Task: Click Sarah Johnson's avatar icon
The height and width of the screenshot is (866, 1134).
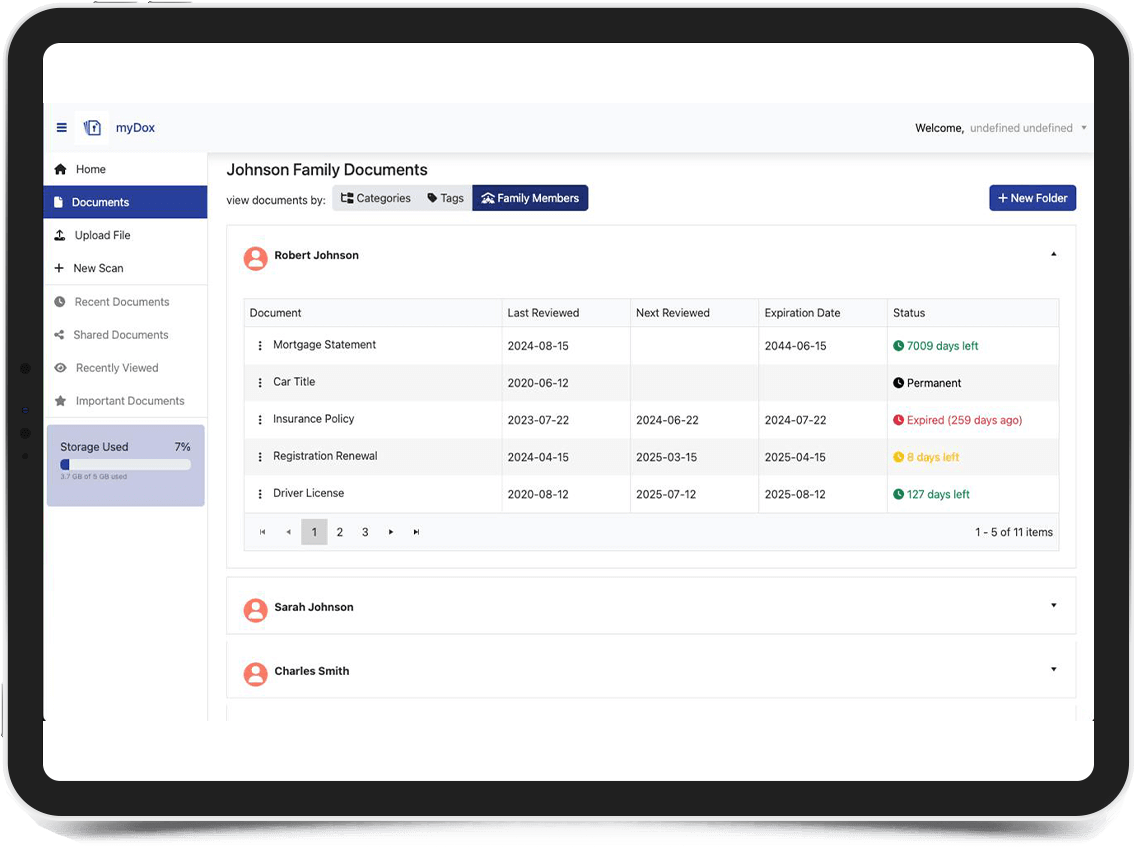Action: coord(256,610)
